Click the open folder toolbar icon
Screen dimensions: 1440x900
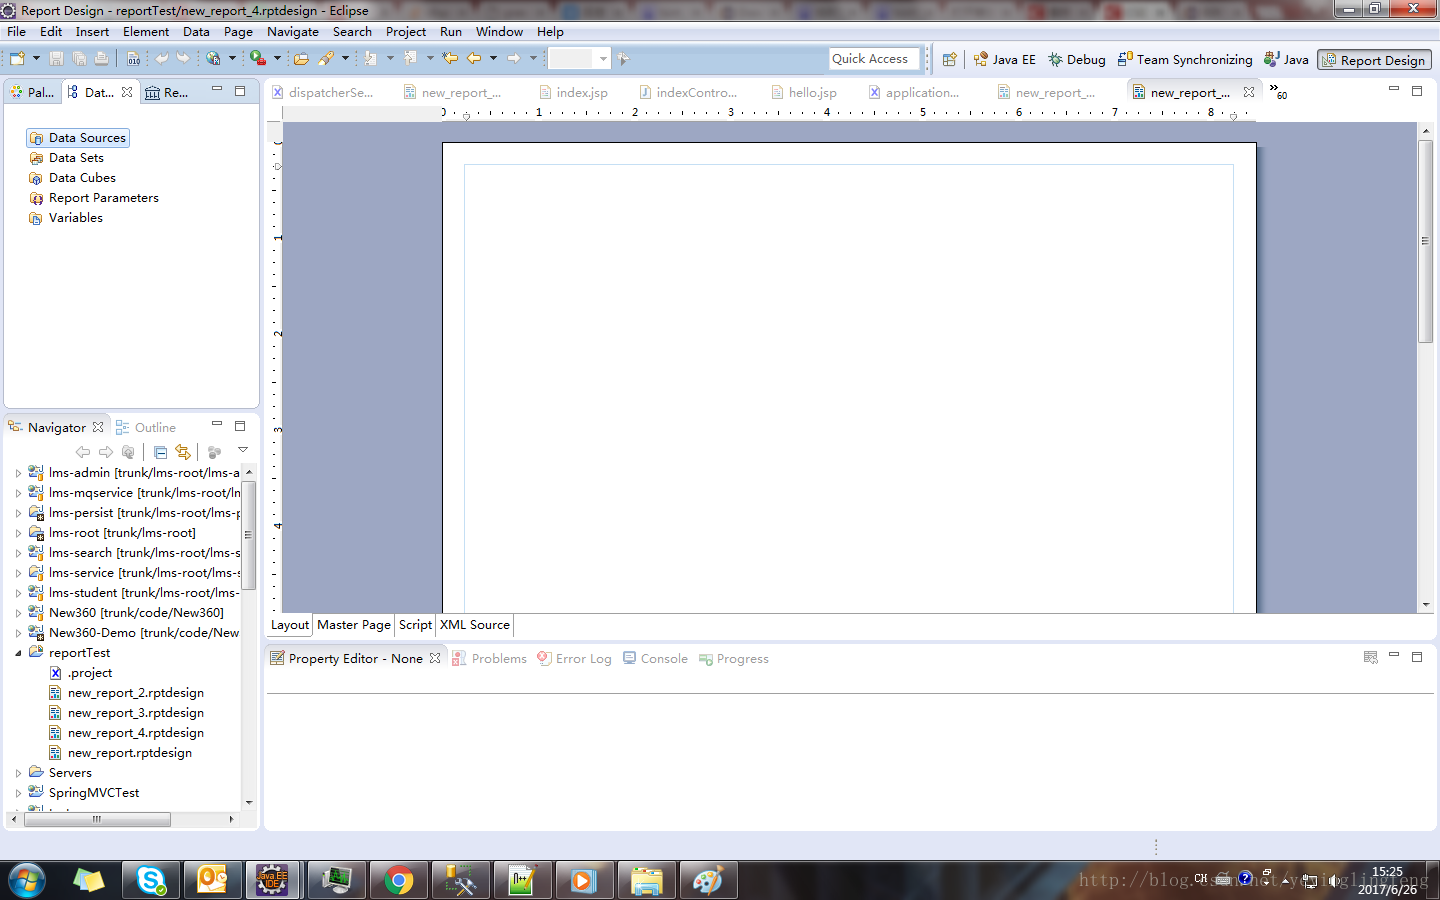[x=300, y=59]
